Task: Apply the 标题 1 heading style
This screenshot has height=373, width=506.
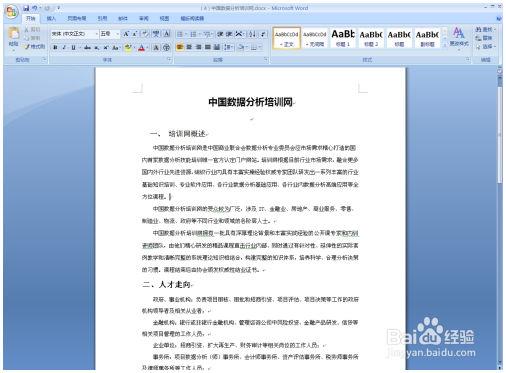Action: [343, 38]
